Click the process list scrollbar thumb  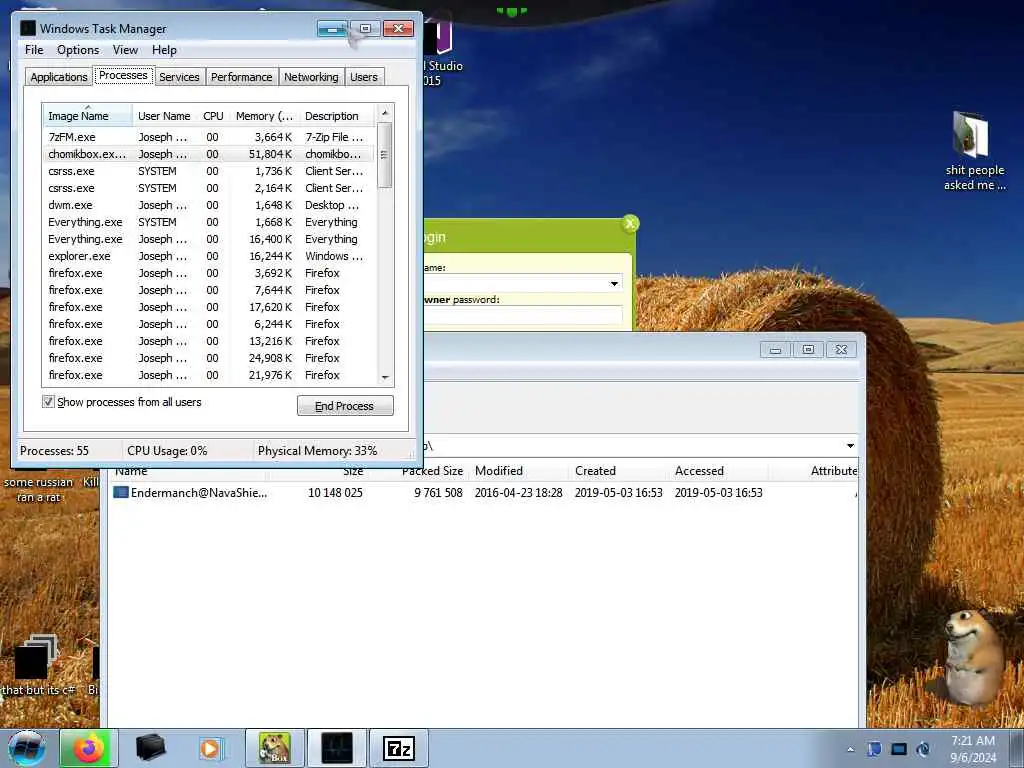click(x=385, y=155)
